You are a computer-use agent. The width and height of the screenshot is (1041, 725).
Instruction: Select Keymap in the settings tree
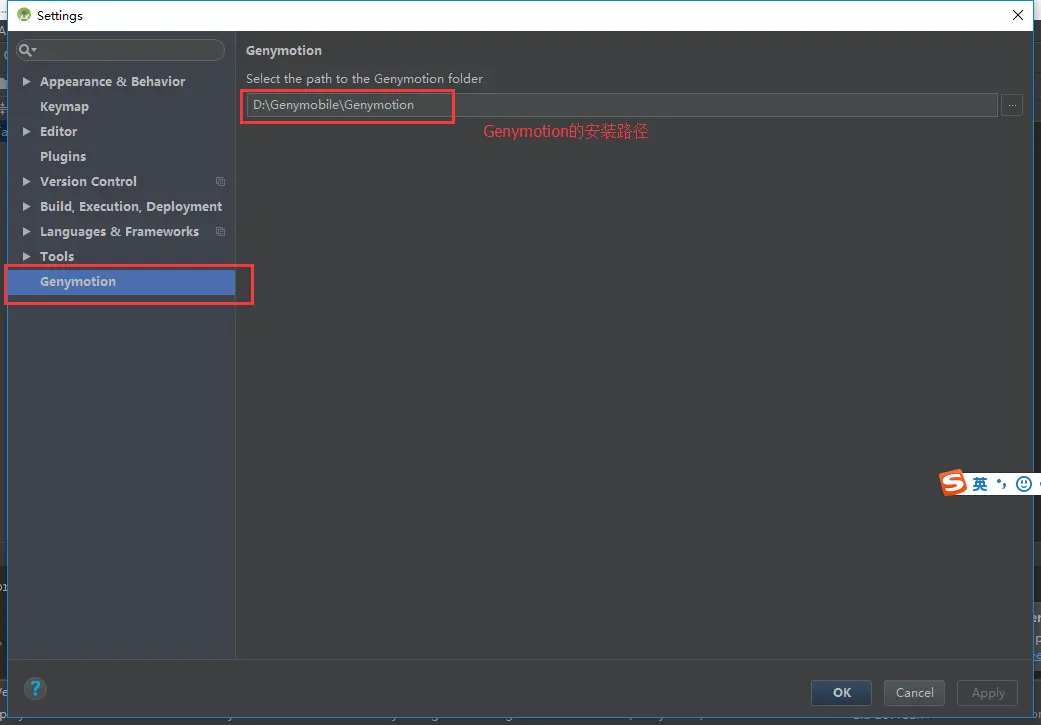pyautogui.click(x=64, y=107)
